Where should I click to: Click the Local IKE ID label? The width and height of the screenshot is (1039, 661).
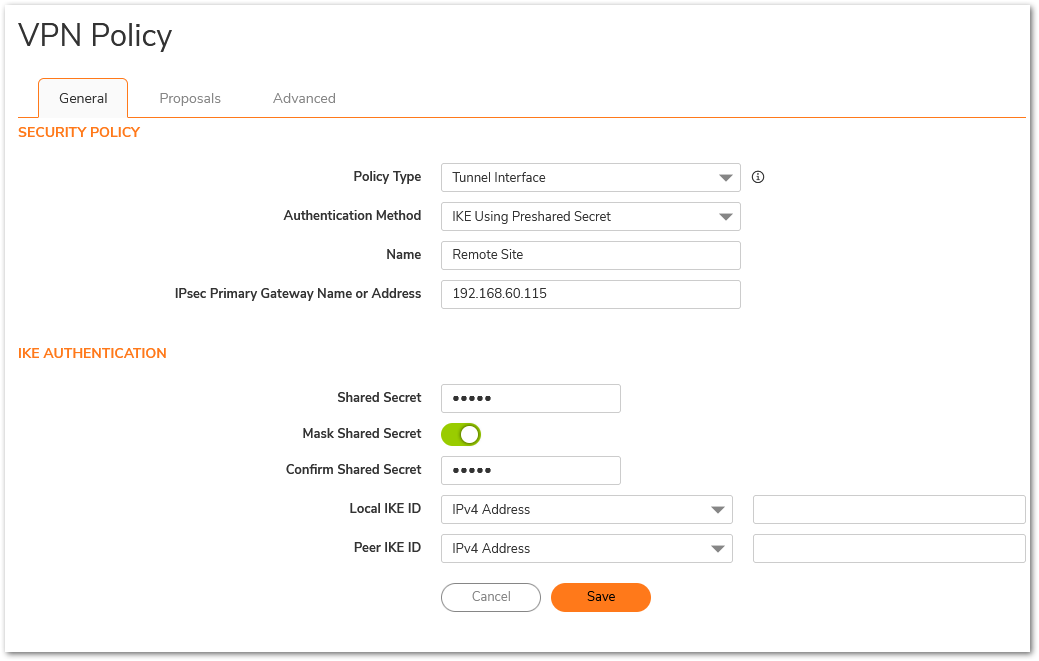click(385, 508)
